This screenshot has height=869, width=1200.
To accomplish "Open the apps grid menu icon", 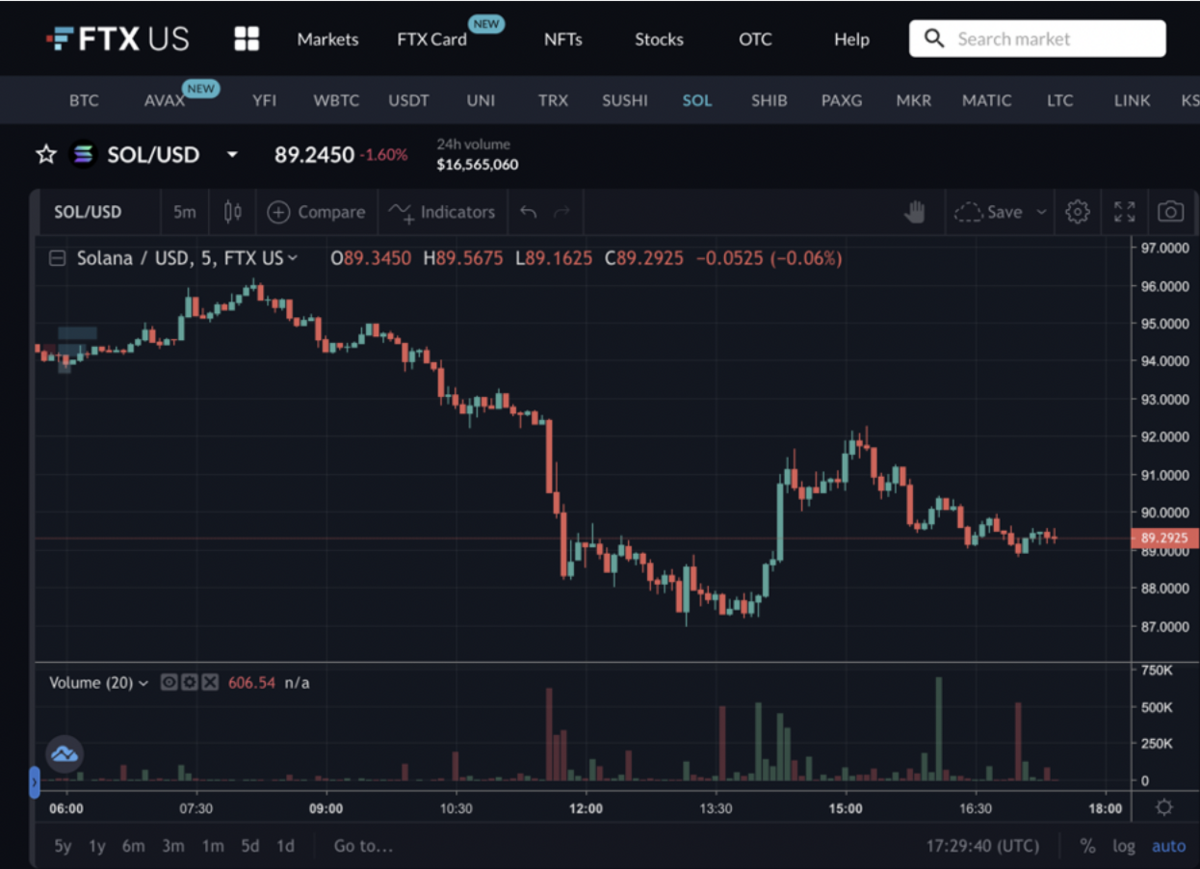I will pos(246,40).
